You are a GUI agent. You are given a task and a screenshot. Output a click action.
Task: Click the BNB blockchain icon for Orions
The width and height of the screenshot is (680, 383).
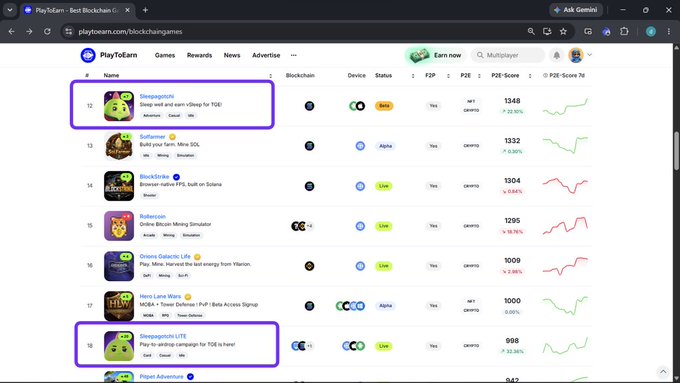coord(309,266)
